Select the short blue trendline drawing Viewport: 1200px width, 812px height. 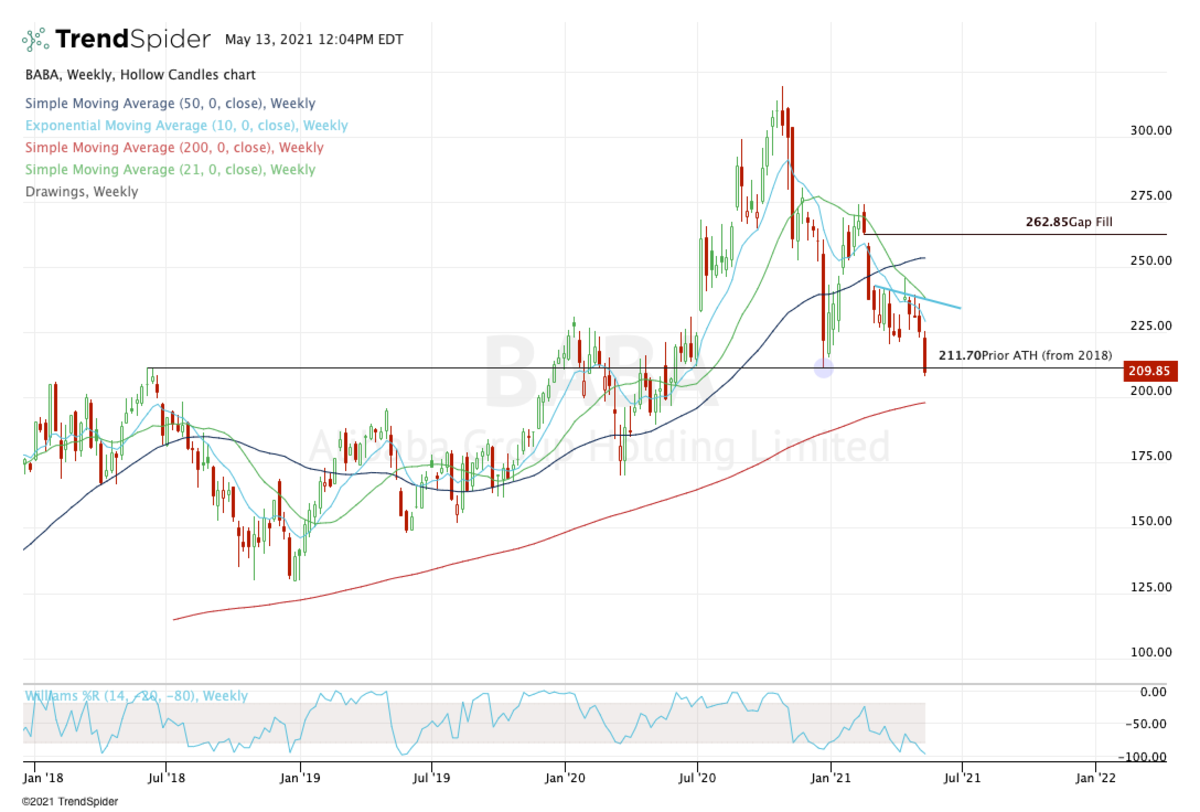click(x=918, y=297)
